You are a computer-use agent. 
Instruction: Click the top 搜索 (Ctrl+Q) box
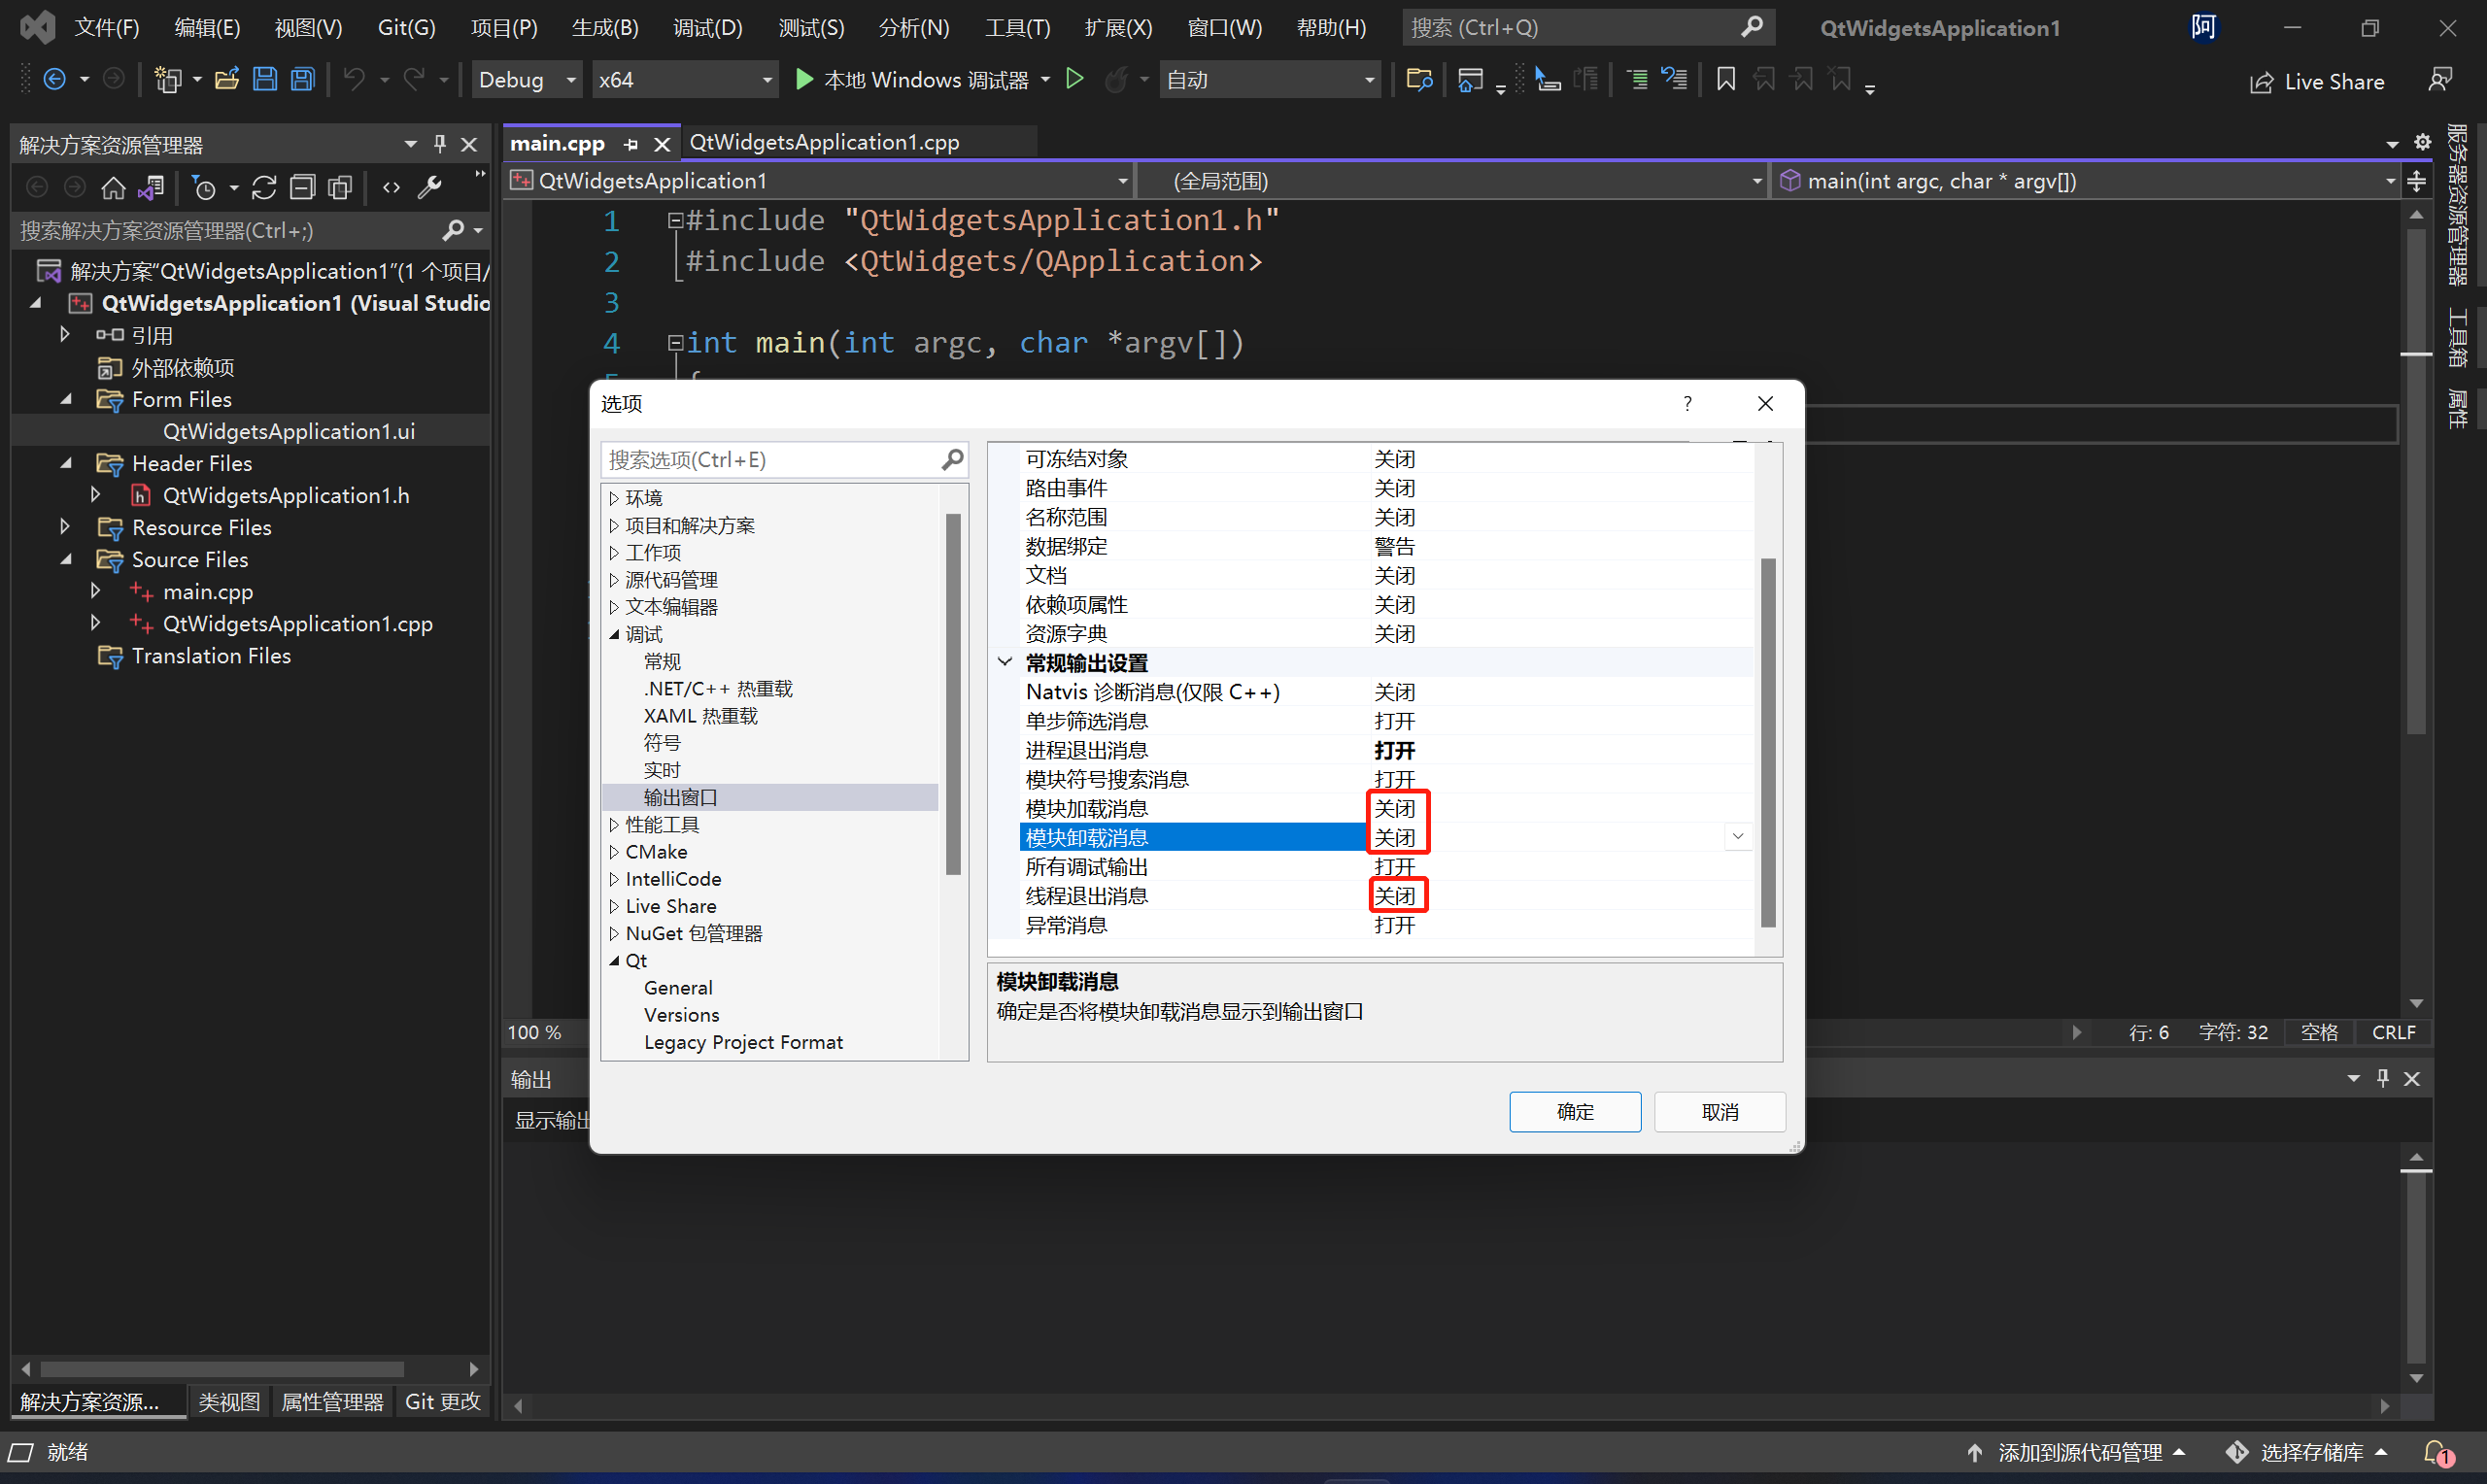pyautogui.click(x=1588, y=27)
